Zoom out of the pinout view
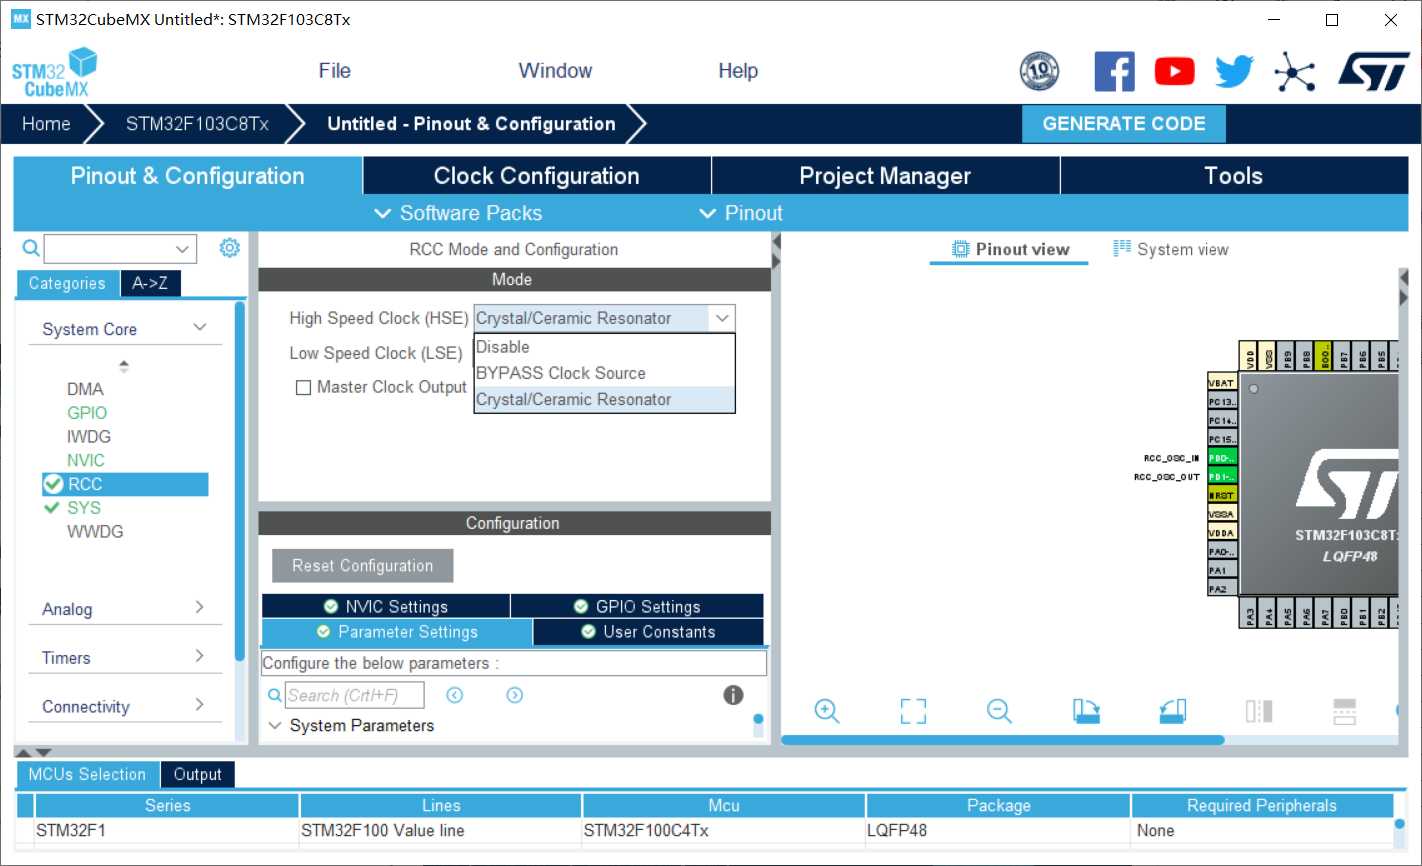Image resolution: width=1422 pixels, height=866 pixels. point(999,711)
